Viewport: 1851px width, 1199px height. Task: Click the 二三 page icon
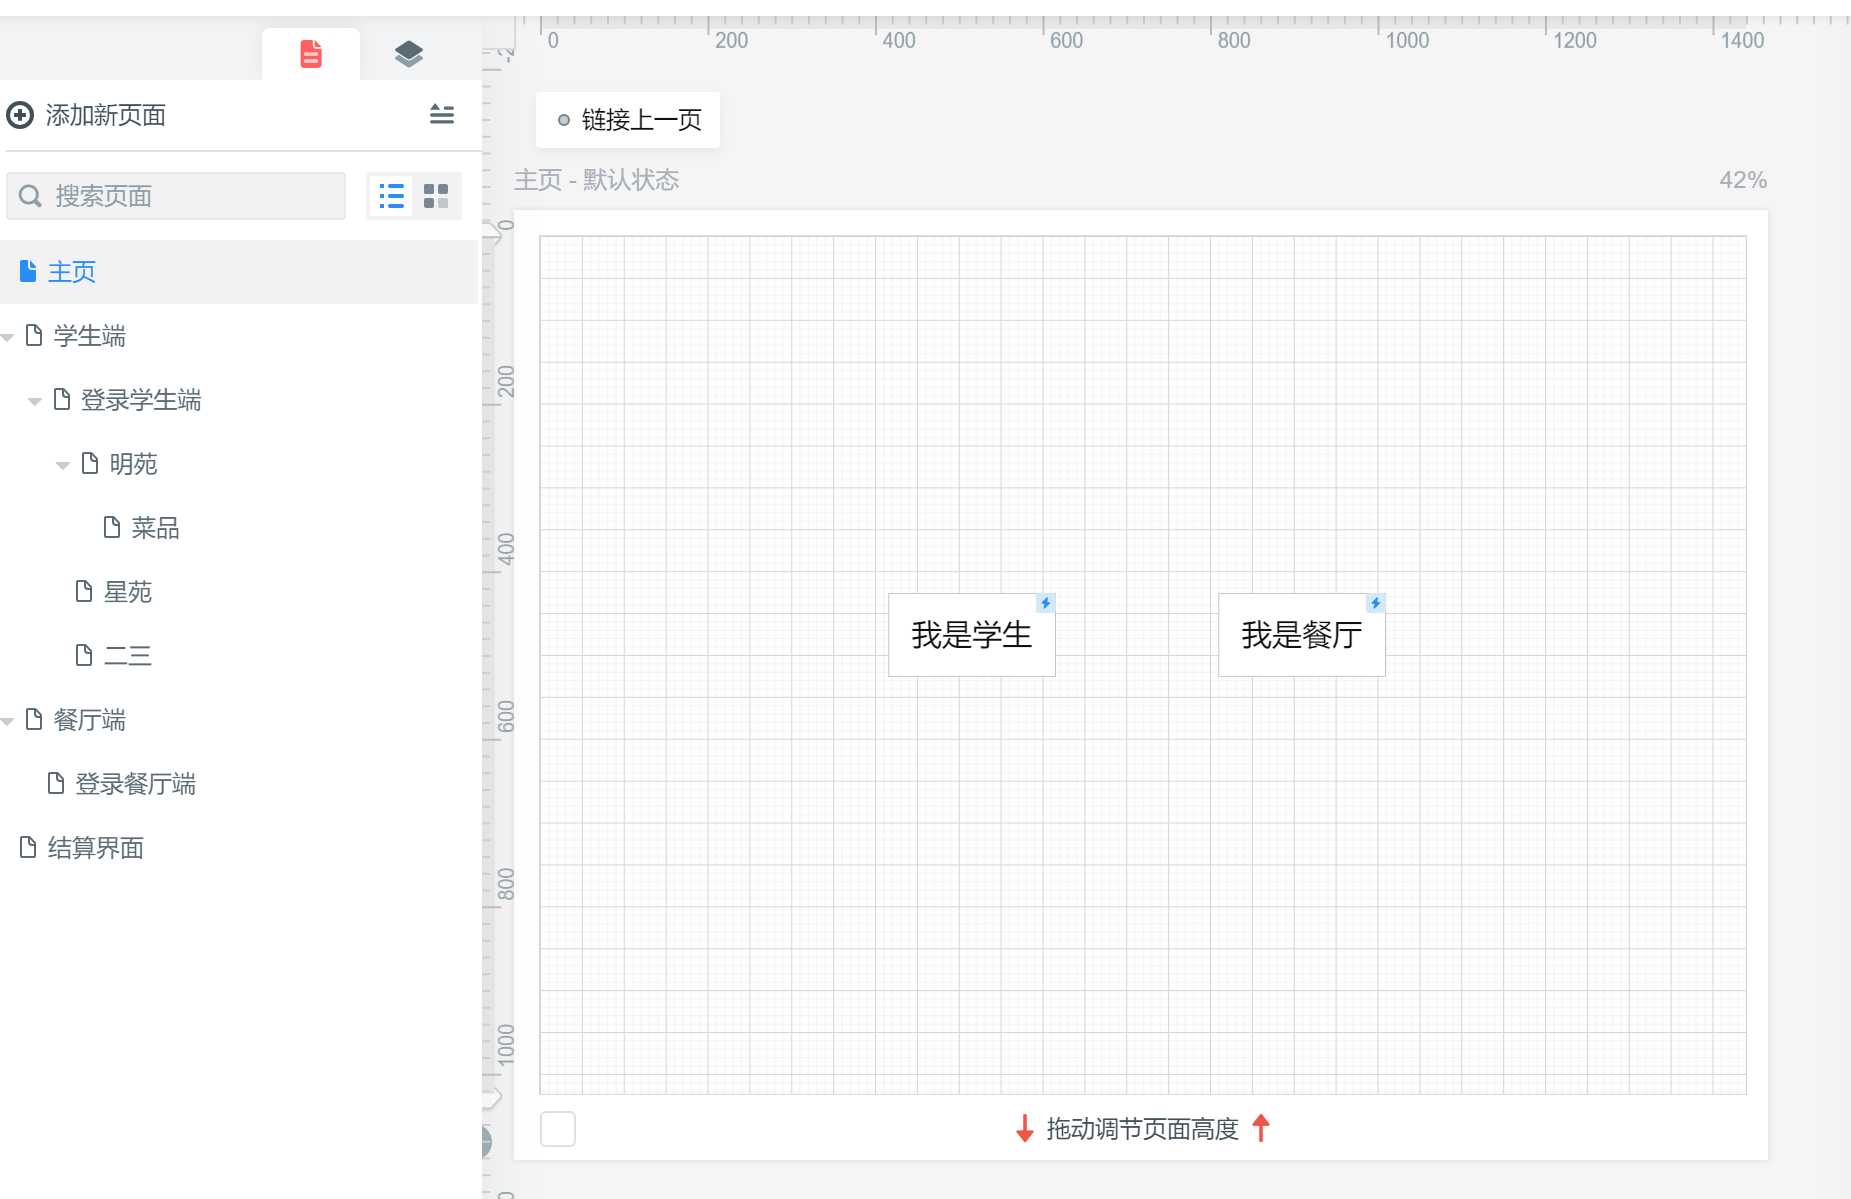tap(84, 655)
